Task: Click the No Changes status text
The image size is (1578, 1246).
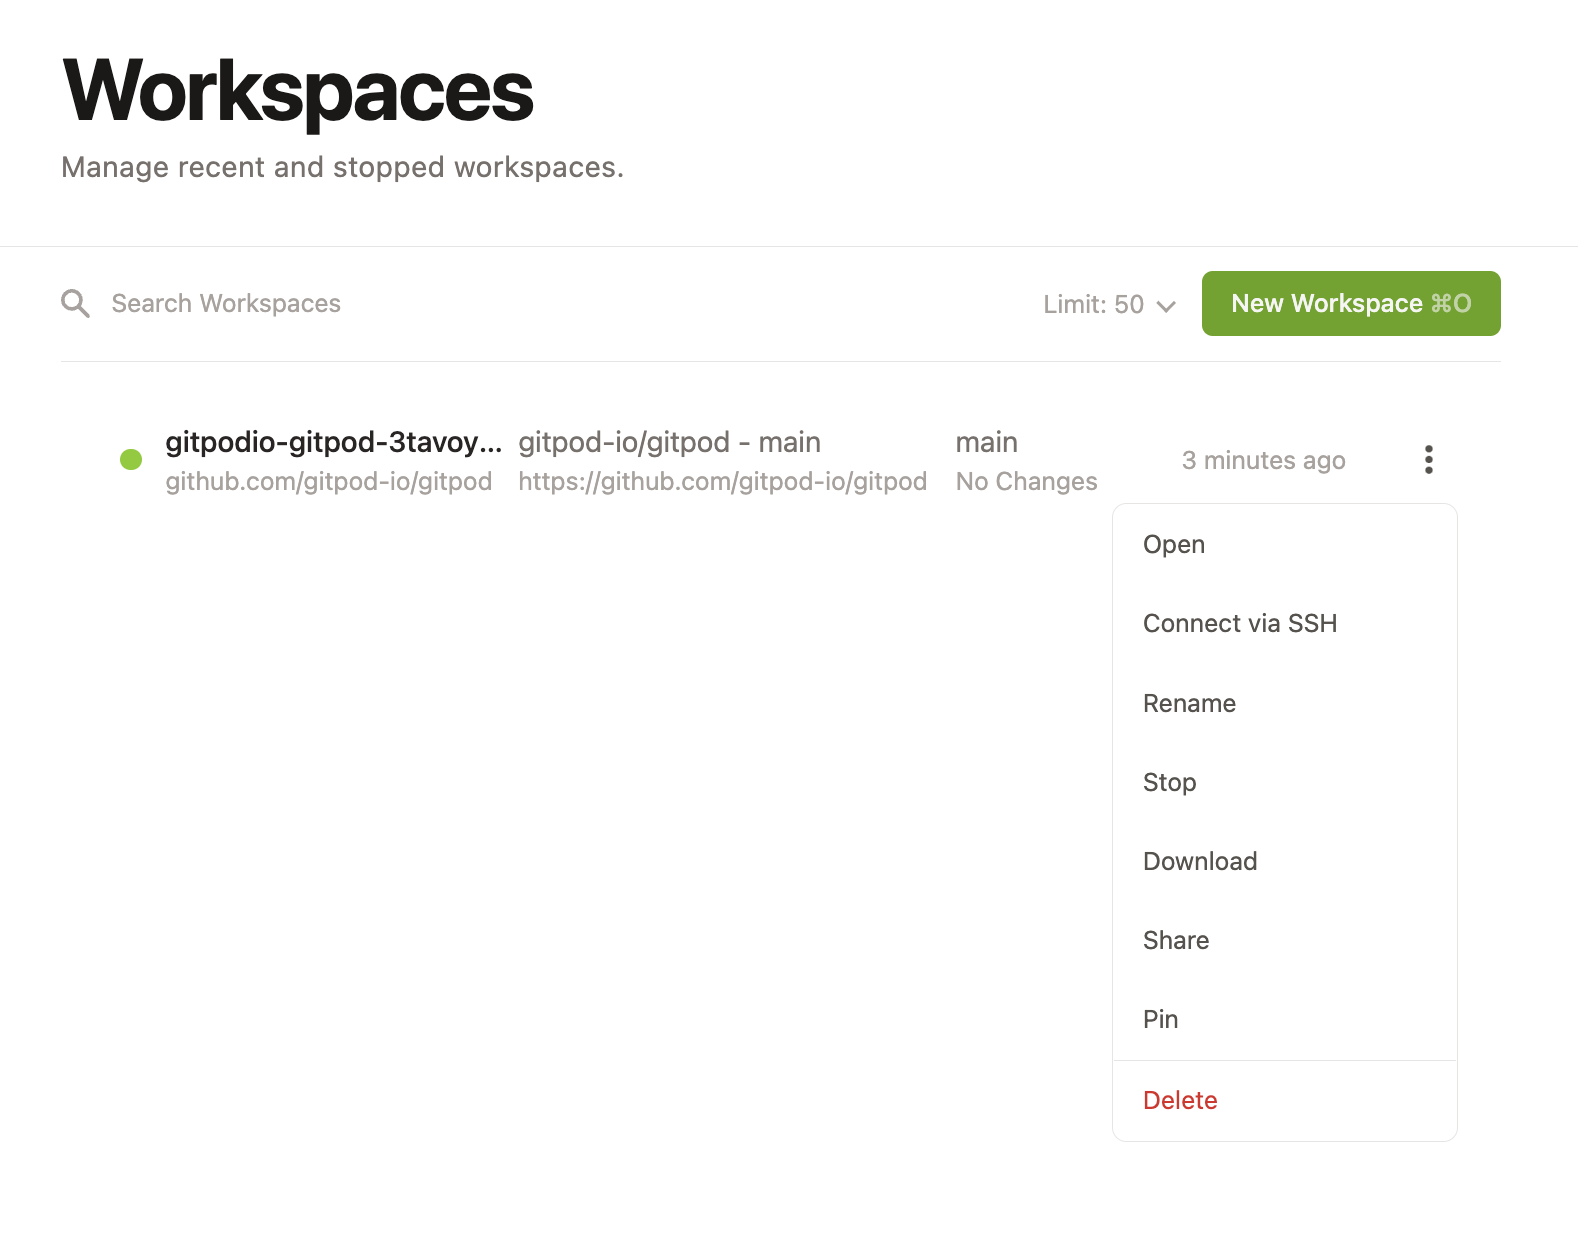Action: point(1027,481)
